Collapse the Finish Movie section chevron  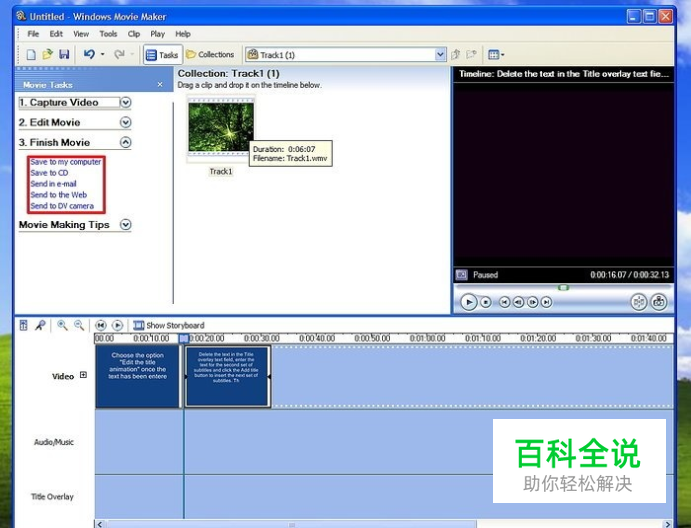[126, 142]
